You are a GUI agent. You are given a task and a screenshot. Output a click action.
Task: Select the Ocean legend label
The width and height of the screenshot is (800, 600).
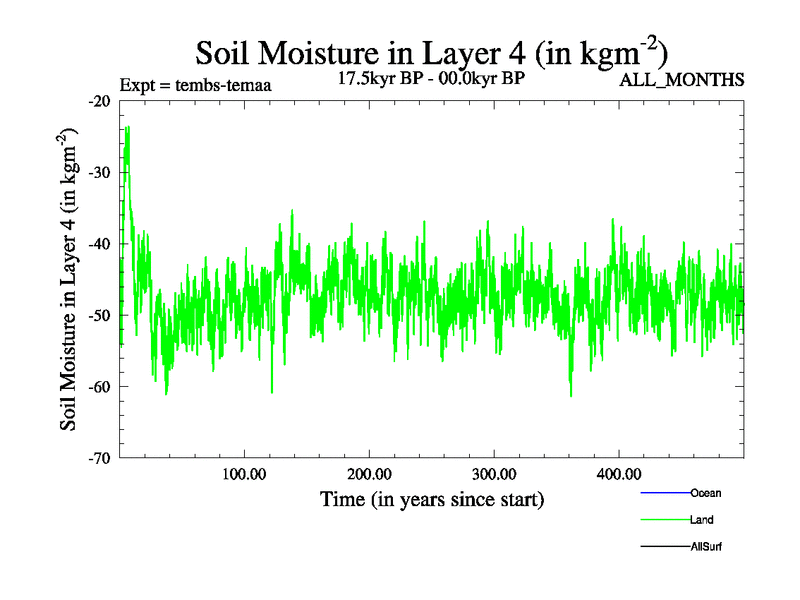(705, 493)
